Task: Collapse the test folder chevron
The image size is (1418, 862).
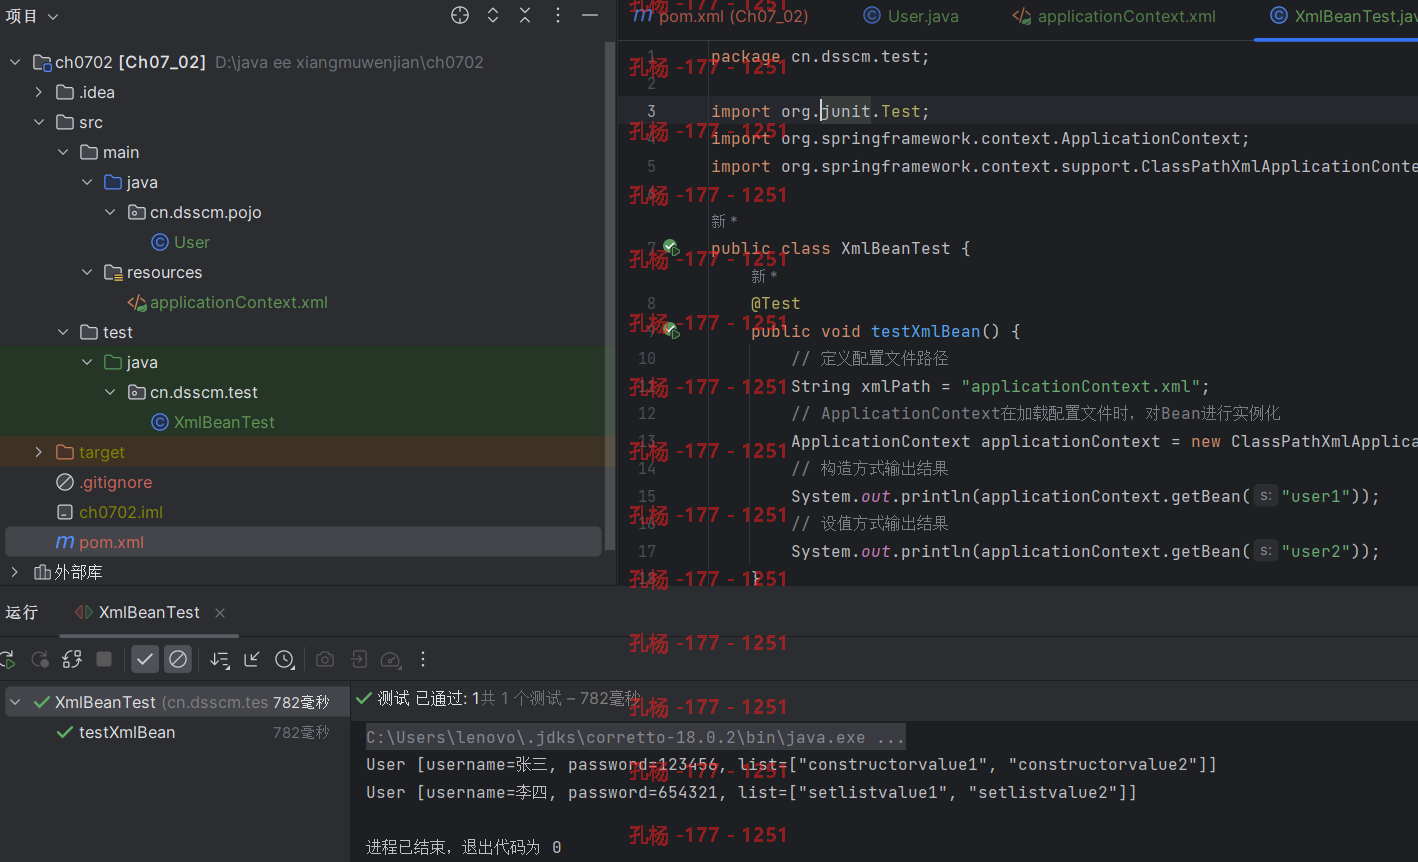Action: click(63, 332)
